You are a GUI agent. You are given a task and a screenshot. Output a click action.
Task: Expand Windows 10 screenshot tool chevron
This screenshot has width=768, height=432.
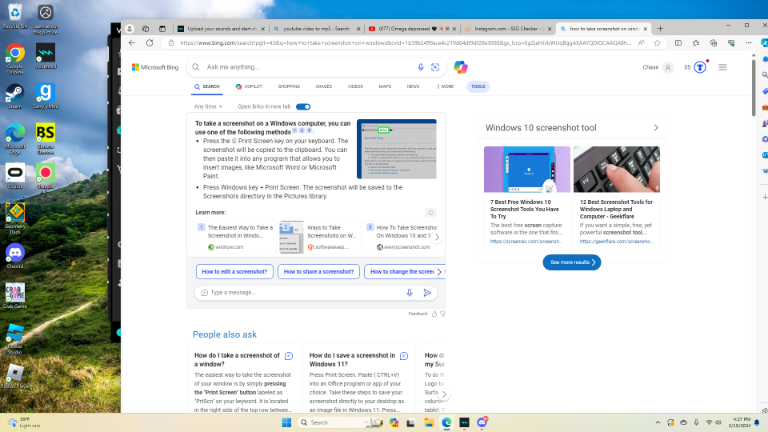pyautogui.click(x=656, y=128)
